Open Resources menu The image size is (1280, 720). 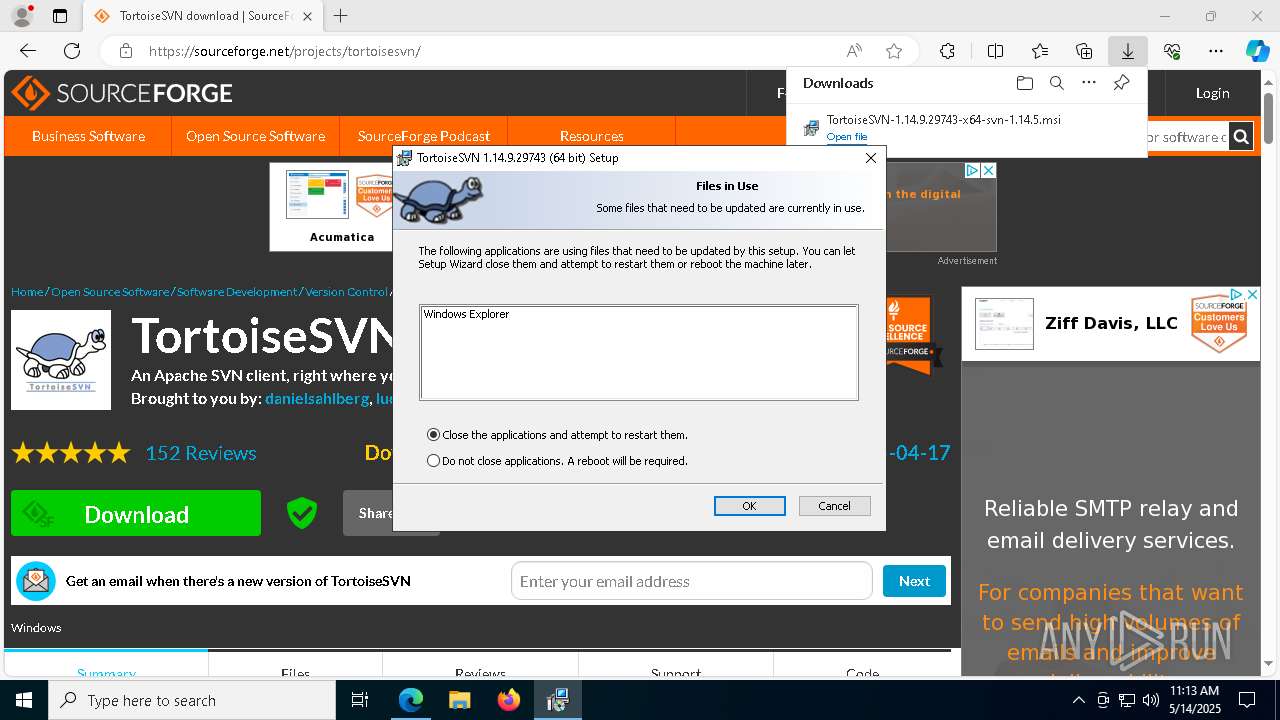tap(592, 136)
